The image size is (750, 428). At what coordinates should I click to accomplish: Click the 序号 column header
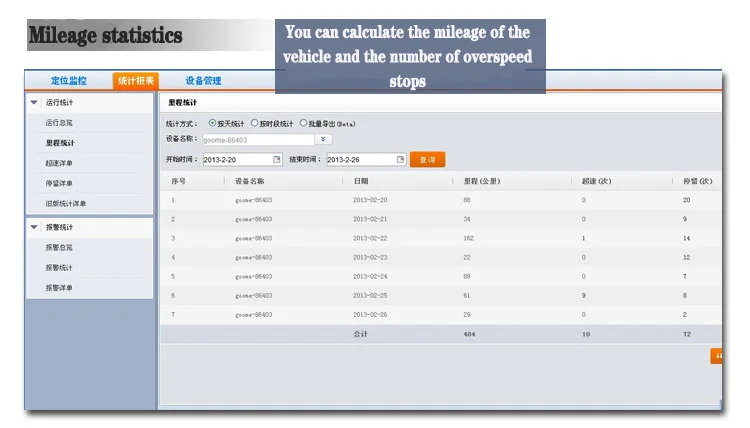tap(178, 181)
